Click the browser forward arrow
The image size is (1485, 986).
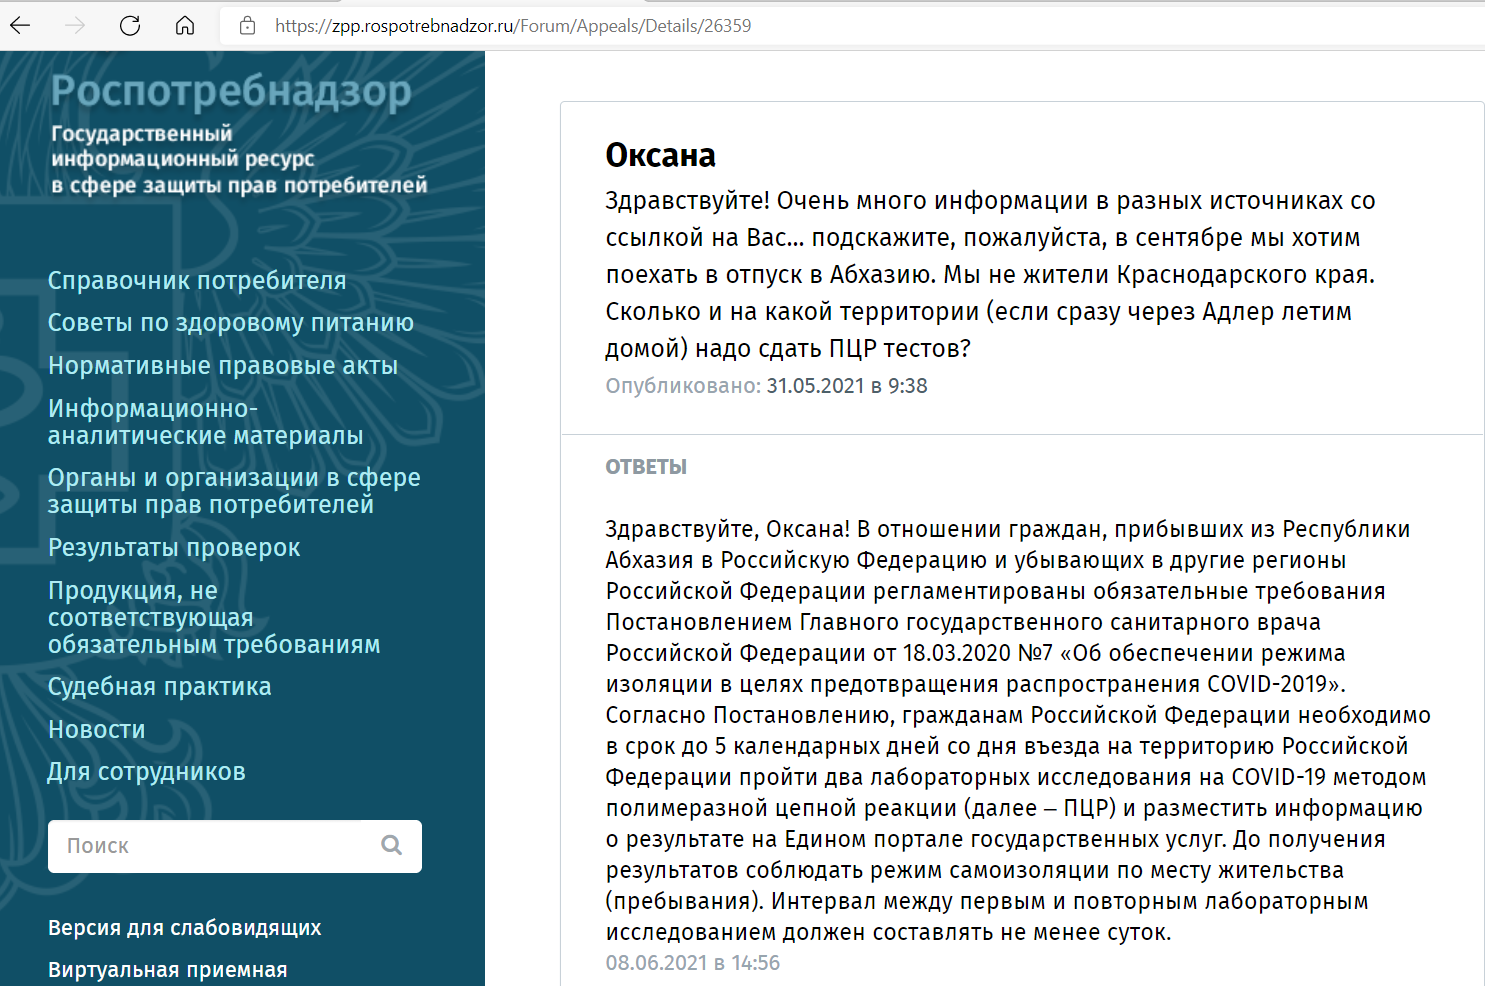pyautogui.click(x=75, y=26)
